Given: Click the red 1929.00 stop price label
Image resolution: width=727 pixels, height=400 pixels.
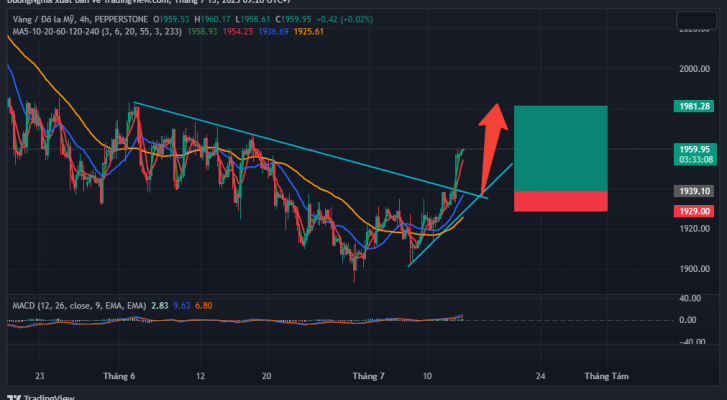Looking at the screenshot, I should tap(694, 211).
